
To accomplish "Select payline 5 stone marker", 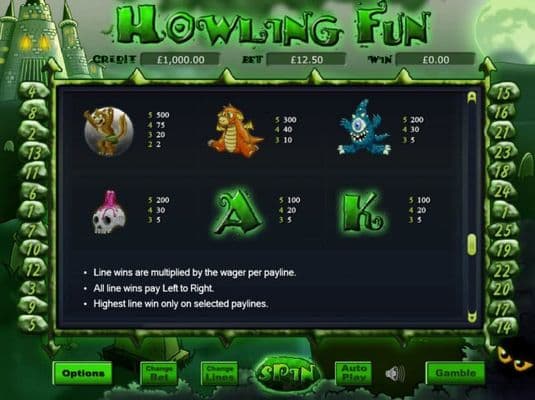I will tap(32, 324).
